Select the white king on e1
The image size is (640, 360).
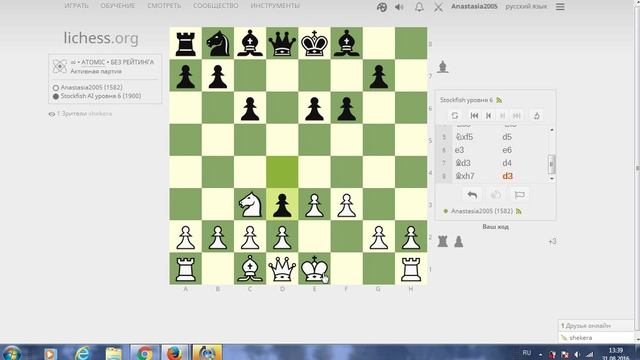[x=314, y=269]
